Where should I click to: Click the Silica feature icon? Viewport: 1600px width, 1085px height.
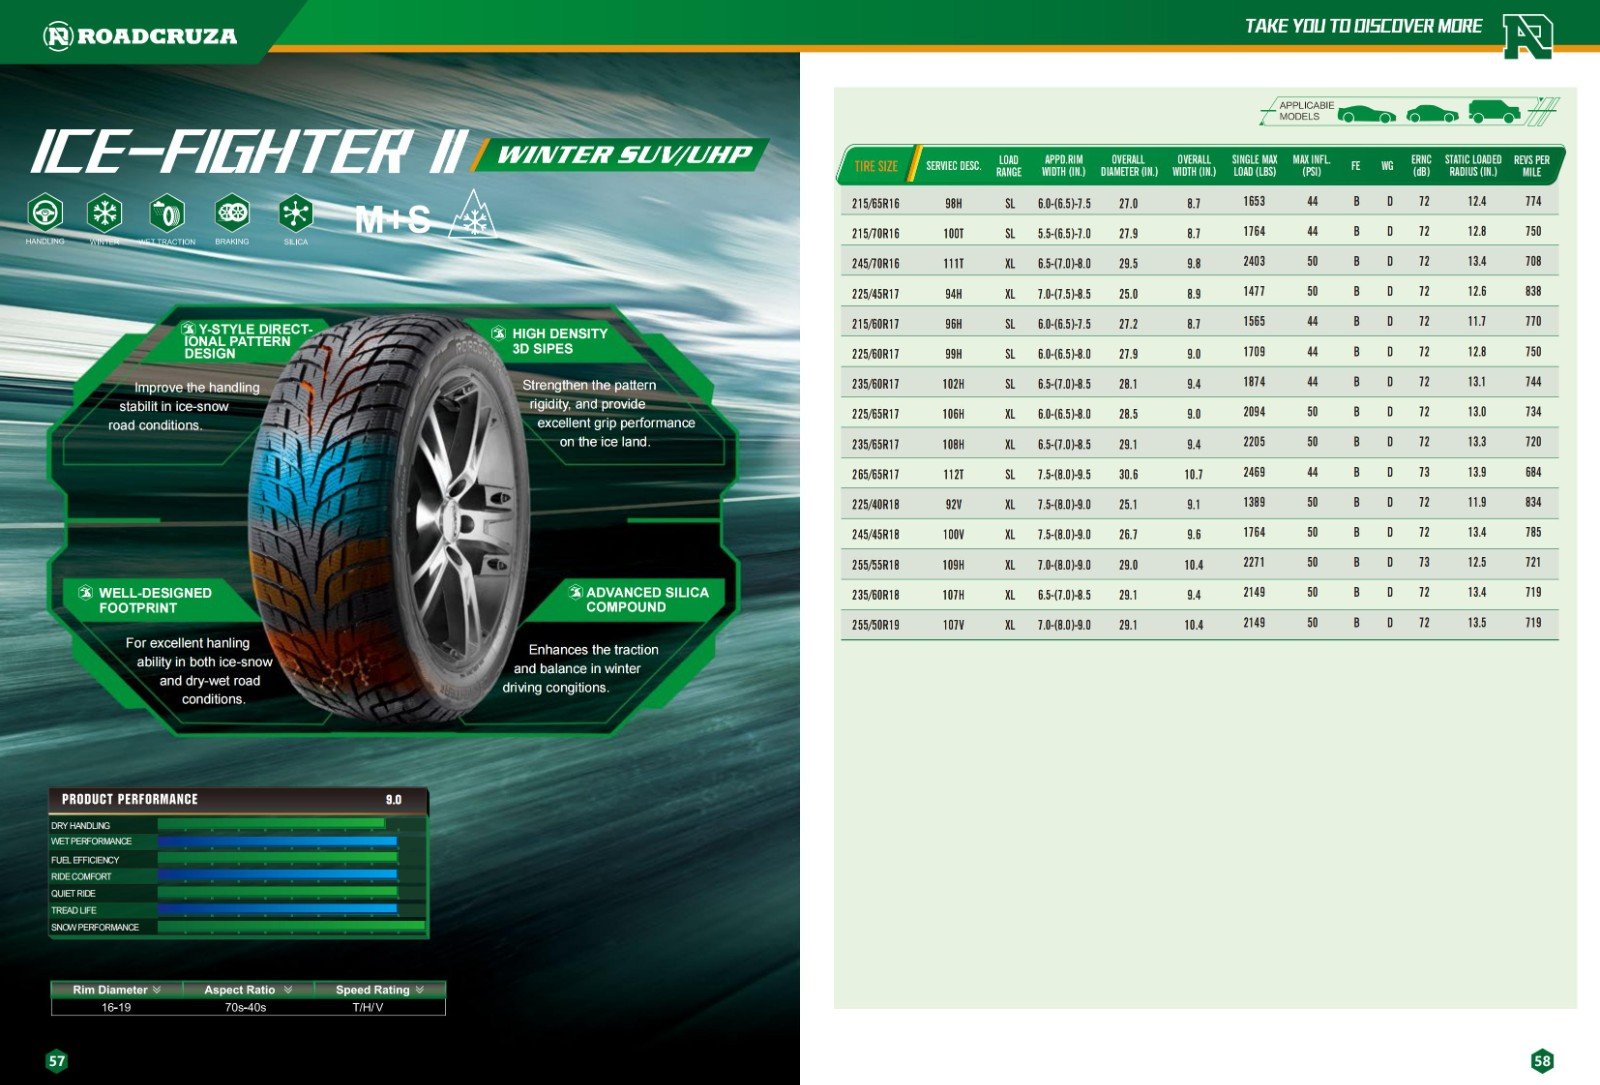coord(296,213)
